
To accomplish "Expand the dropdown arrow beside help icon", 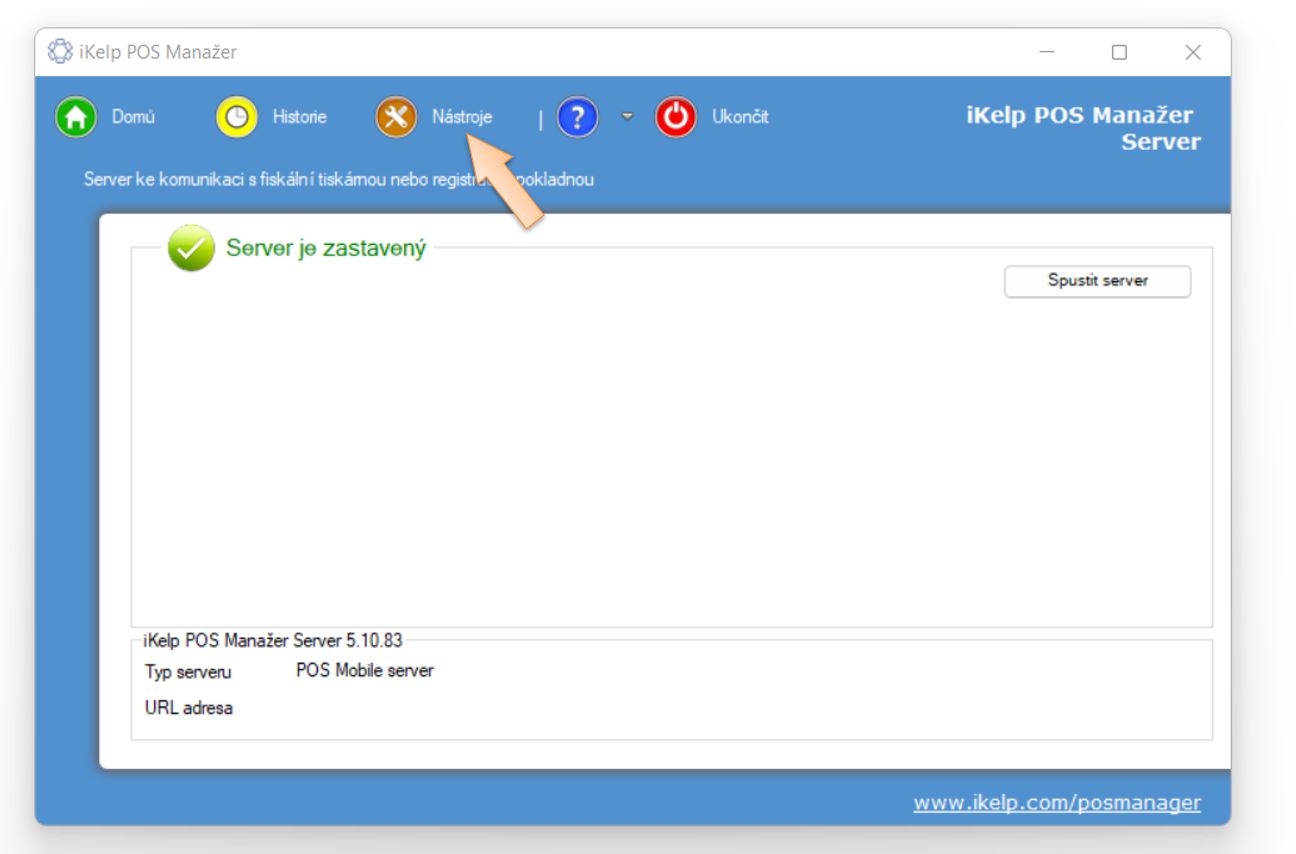I will pos(627,117).
